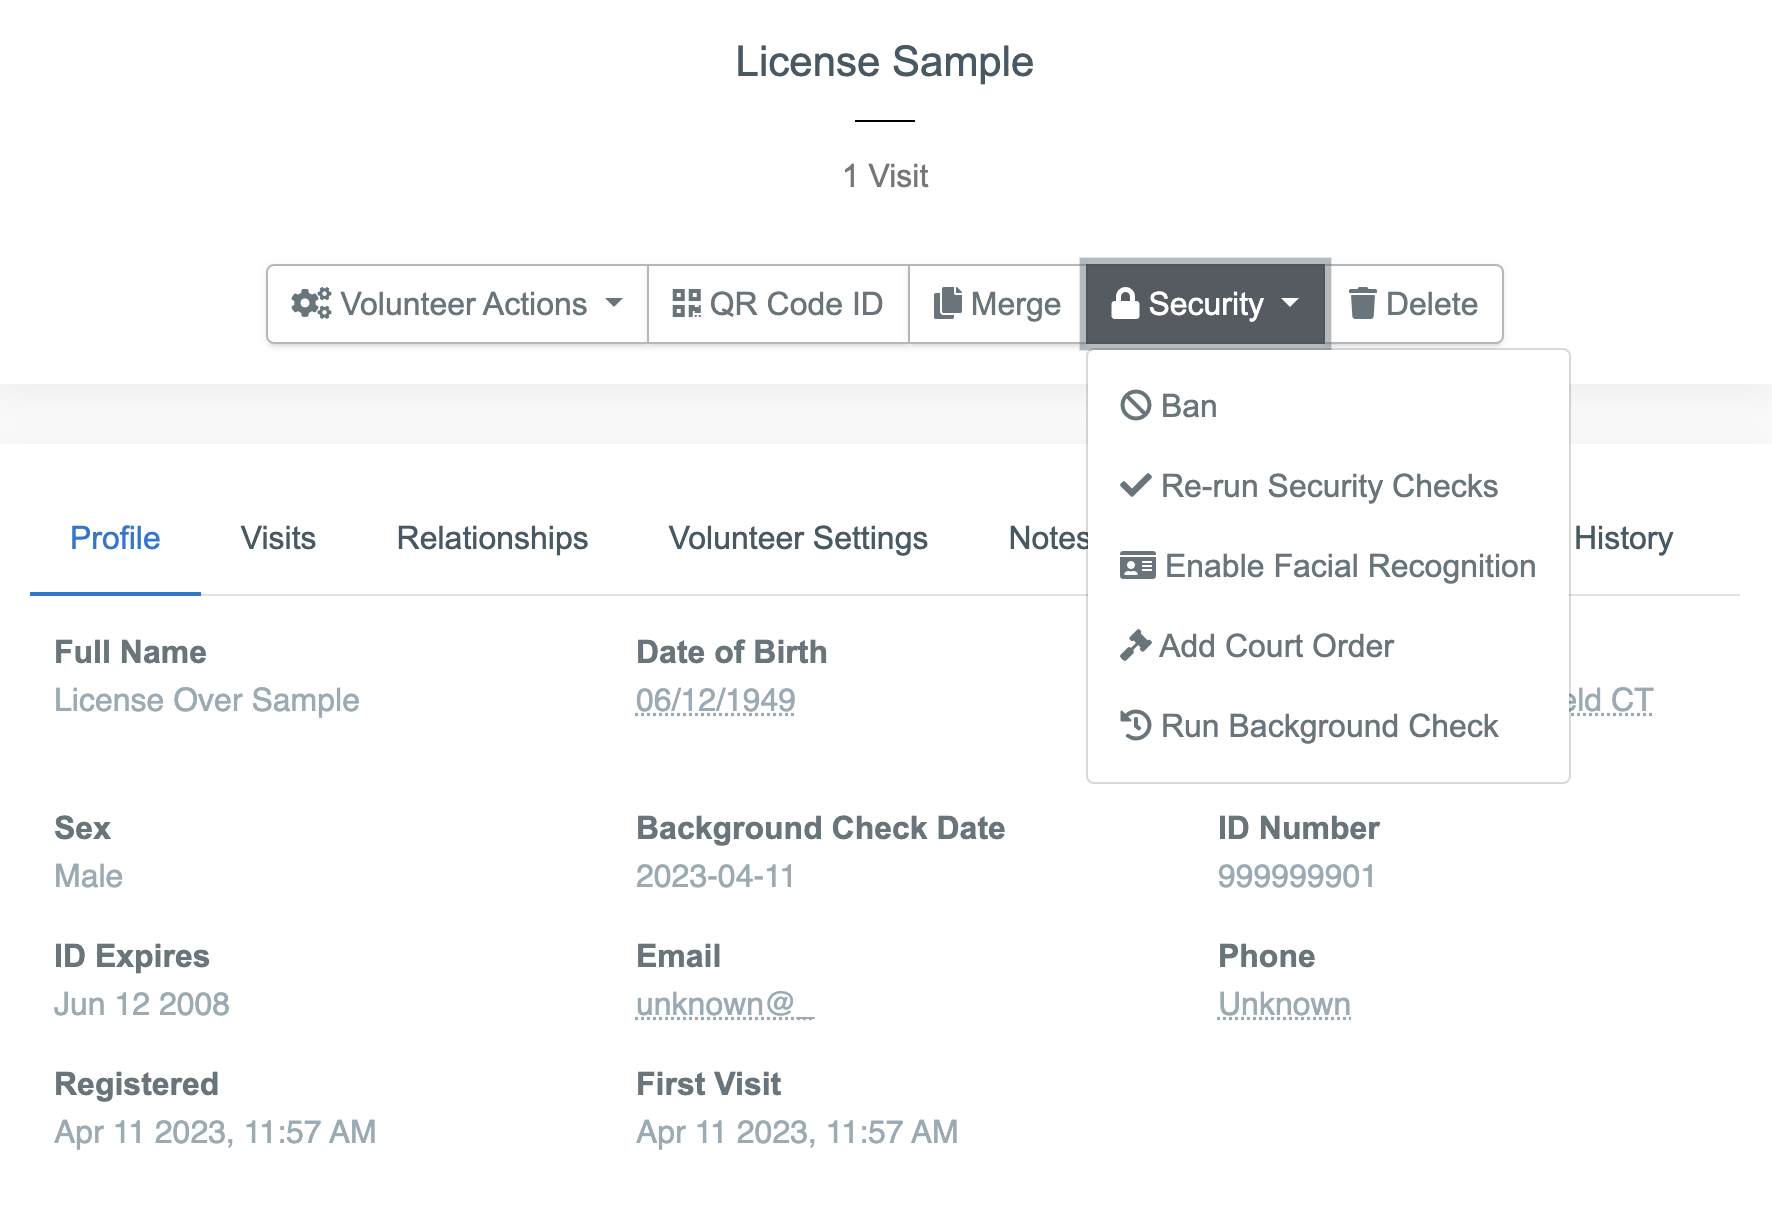Viewport: 1772px width, 1212px height.
Task: Click the Delete button
Action: coord(1414,304)
